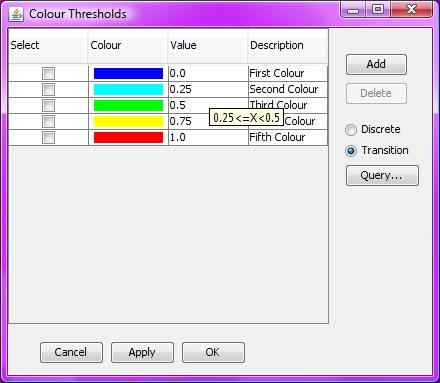This screenshot has width=440, height=383.
Task: Click the First Colour description cell
Action: (x=288, y=73)
